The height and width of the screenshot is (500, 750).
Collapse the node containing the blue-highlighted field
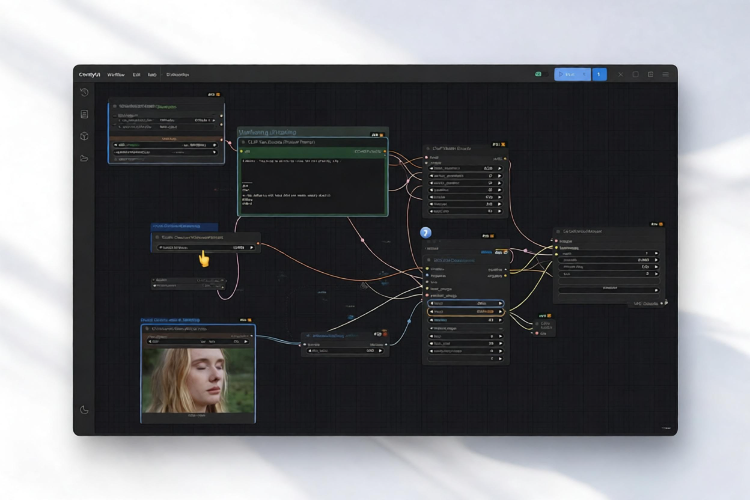click(429, 260)
